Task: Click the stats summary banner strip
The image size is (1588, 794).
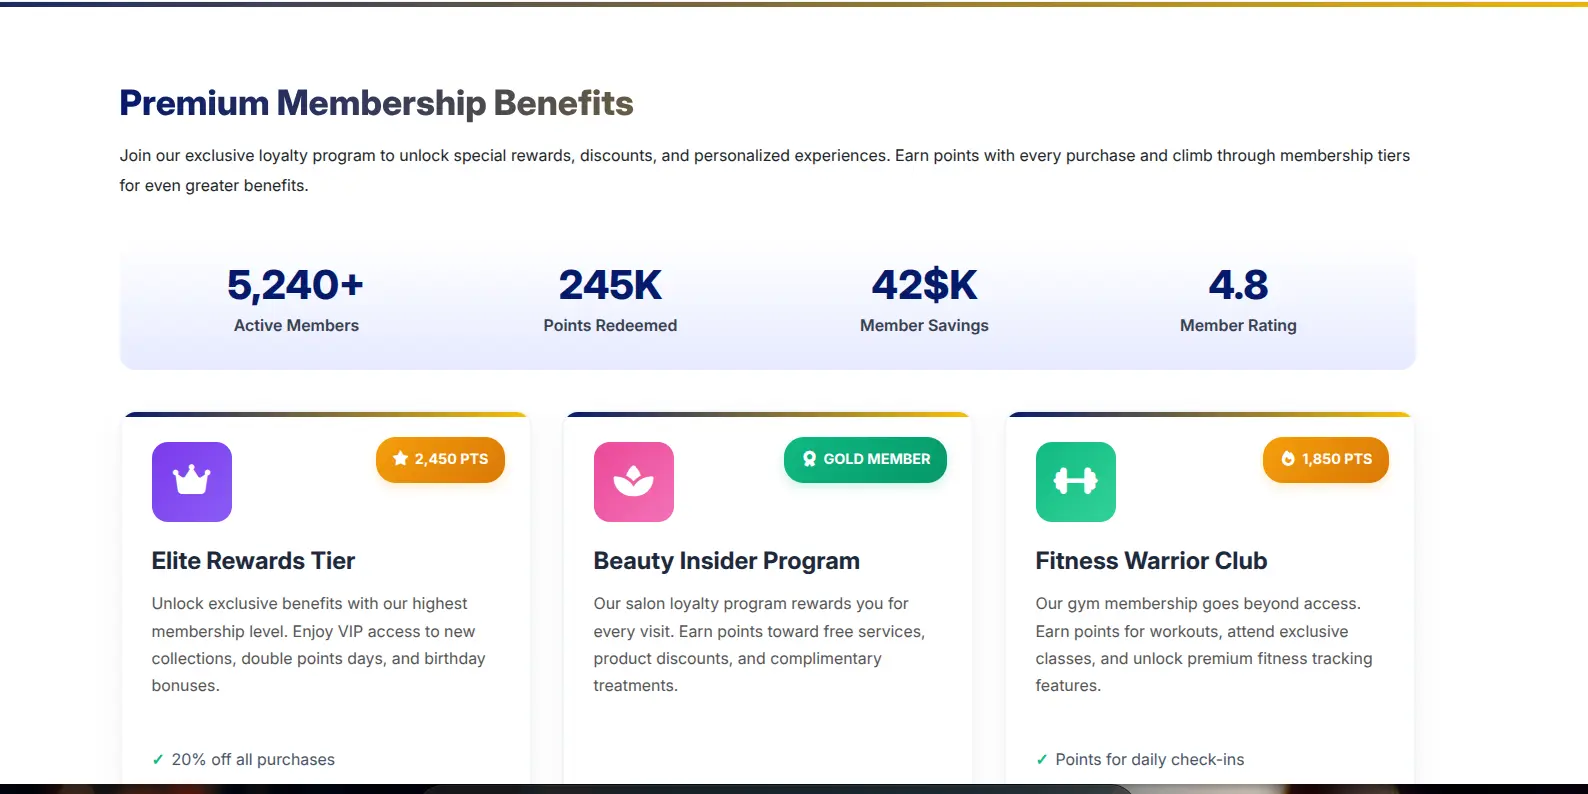Action: click(x=767, y=304)
